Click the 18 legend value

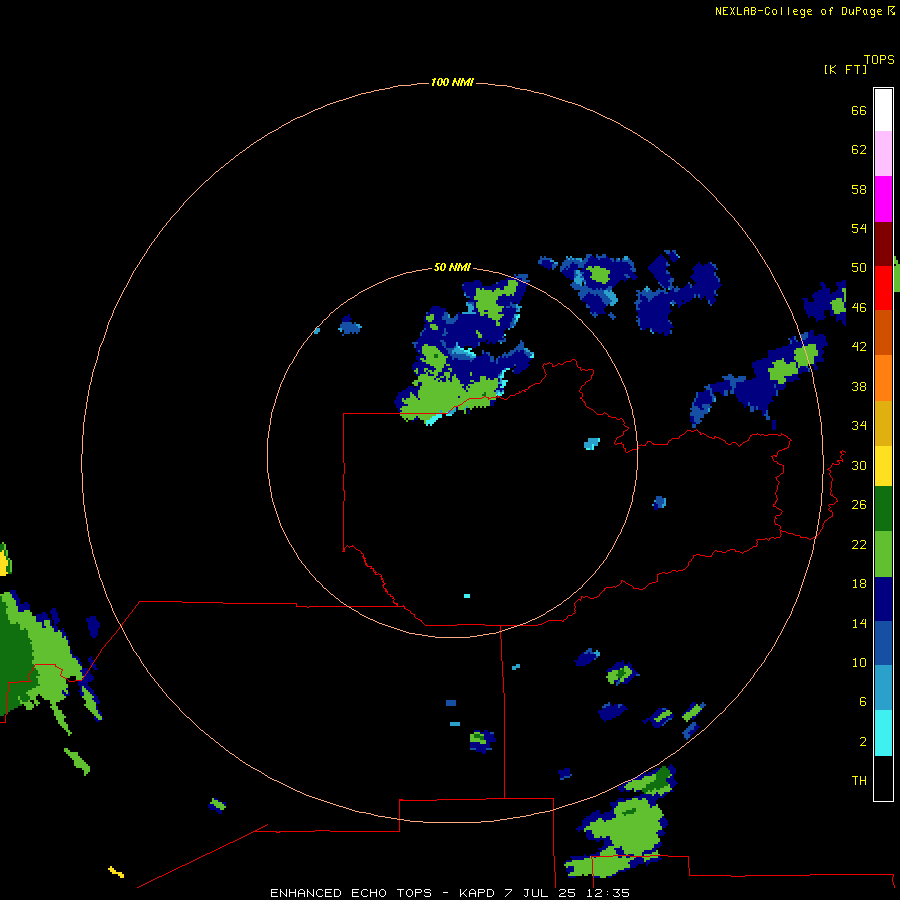click(859, 584)
